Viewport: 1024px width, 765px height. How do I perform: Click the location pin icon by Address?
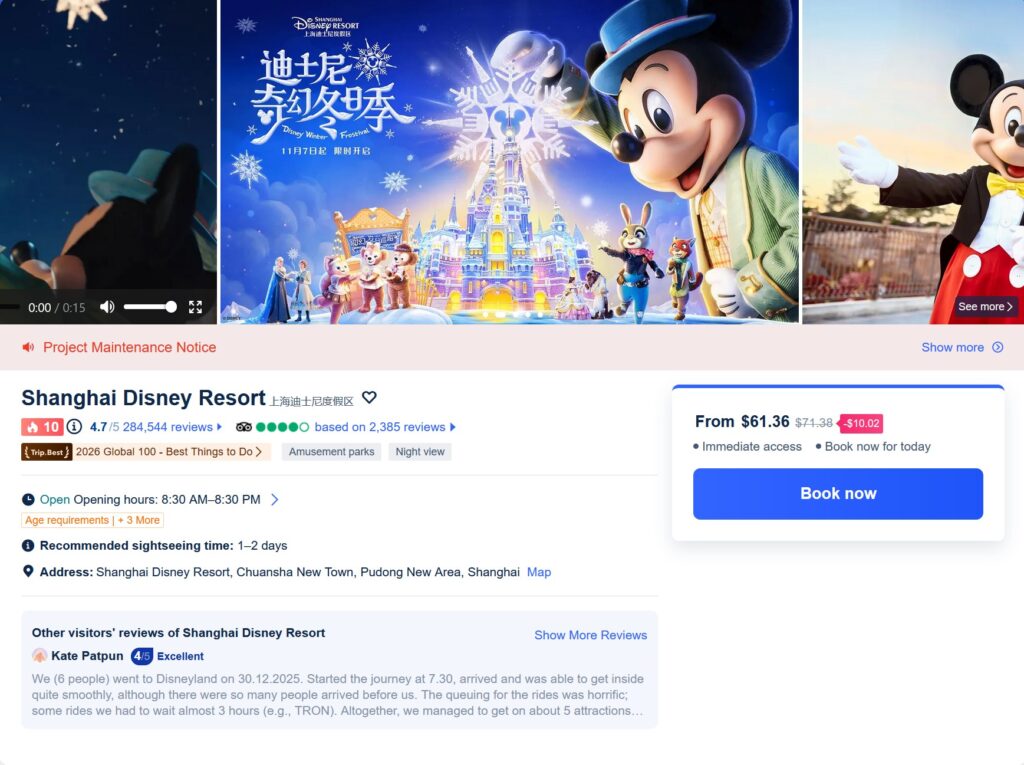tap(28, 572)
